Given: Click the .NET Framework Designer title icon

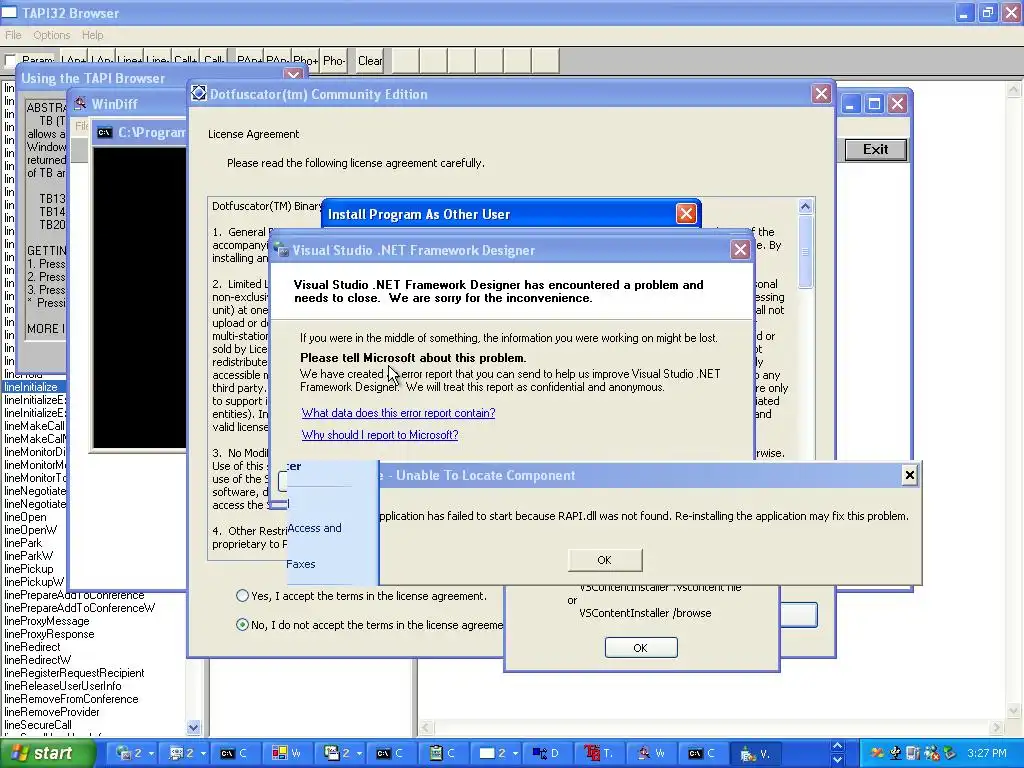Looking at the screenshot, I should pos(281,250).
